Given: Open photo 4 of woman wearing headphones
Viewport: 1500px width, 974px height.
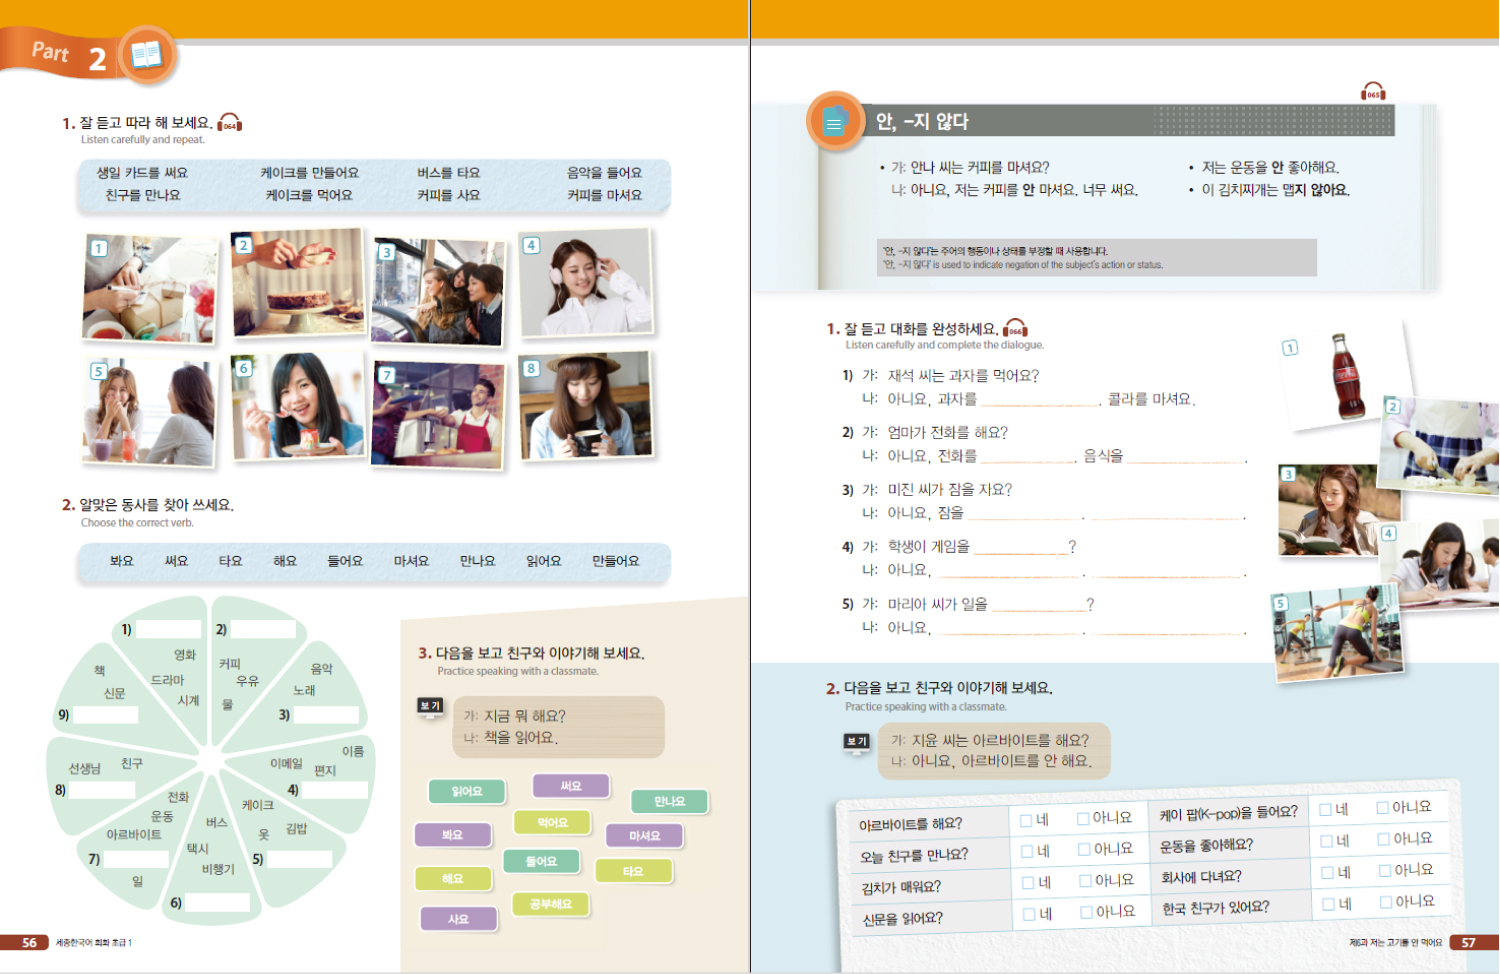Looking at the screenshot, I should pyautogui.click(x=586, y=283).
